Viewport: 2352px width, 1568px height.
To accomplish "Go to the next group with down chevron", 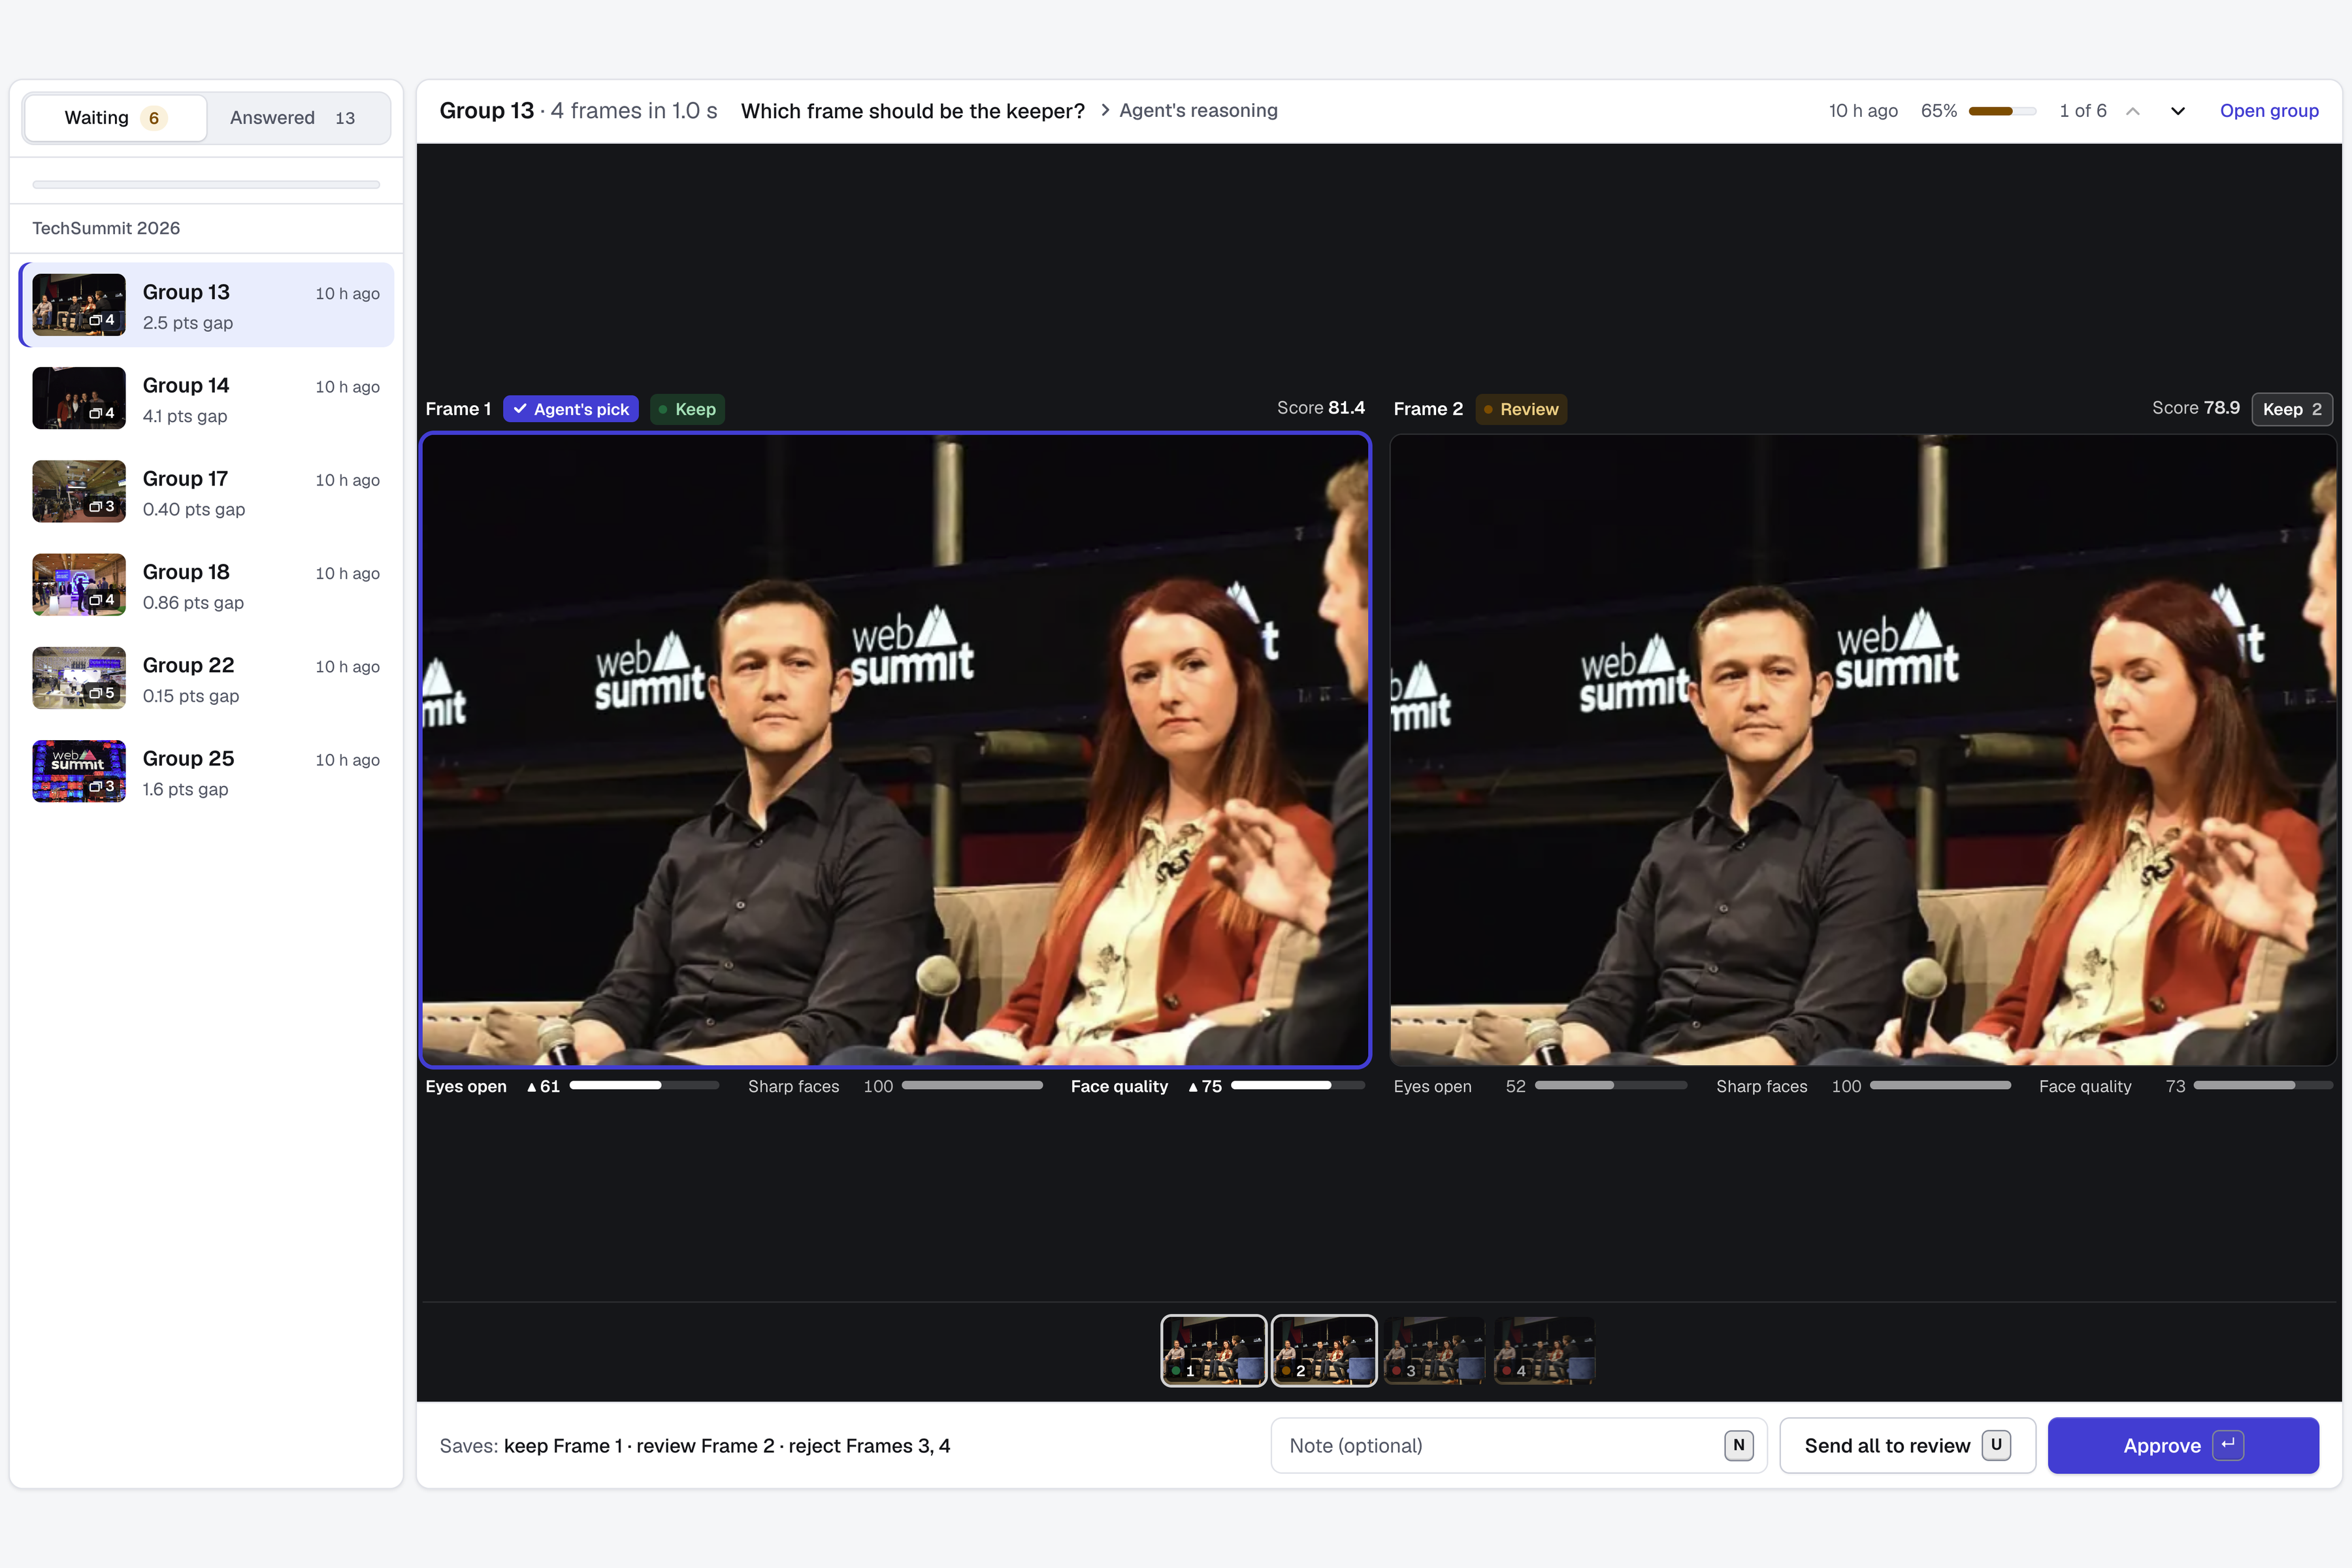I will (2178, 111).
